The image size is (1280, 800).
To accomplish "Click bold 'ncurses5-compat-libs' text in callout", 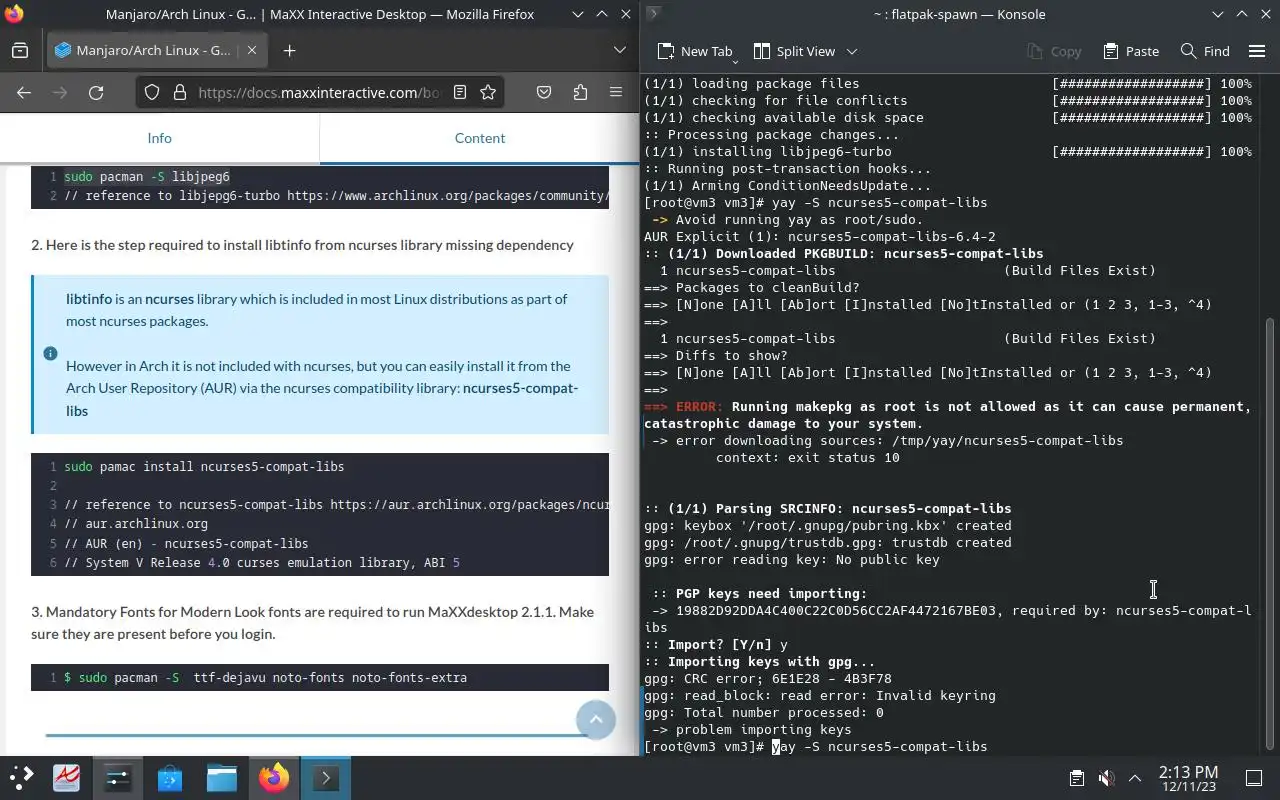I will click(322, 399).
